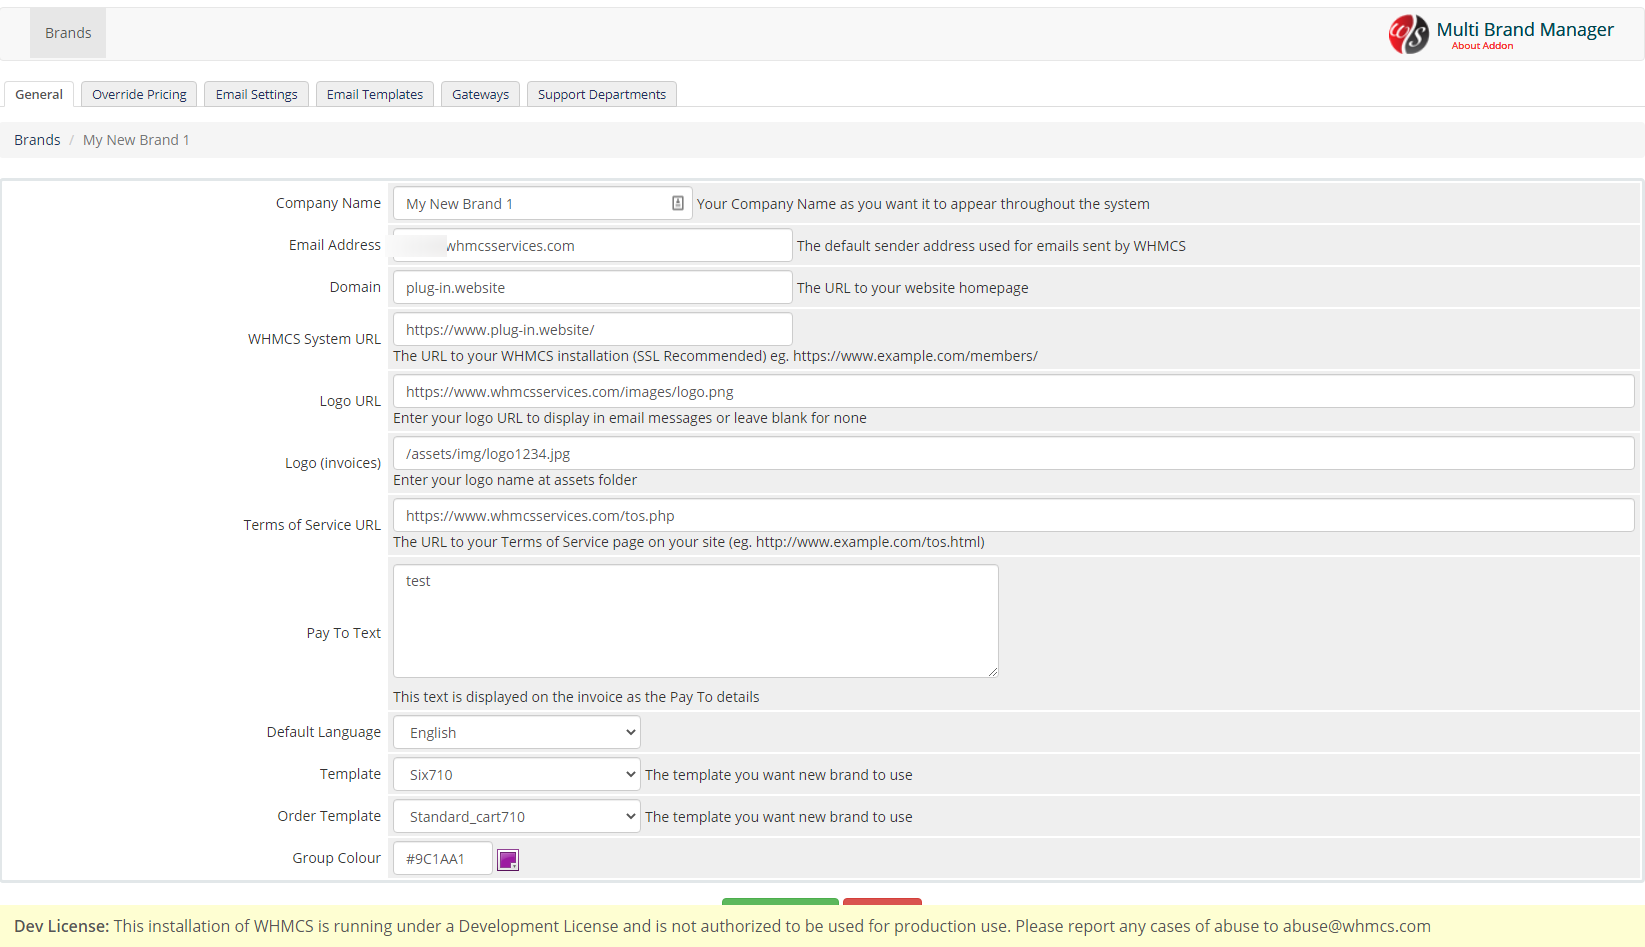The width and height of the screenshot is (1645, 947).
Task: Click the Group Colour field label
Action: pos(336,858)
